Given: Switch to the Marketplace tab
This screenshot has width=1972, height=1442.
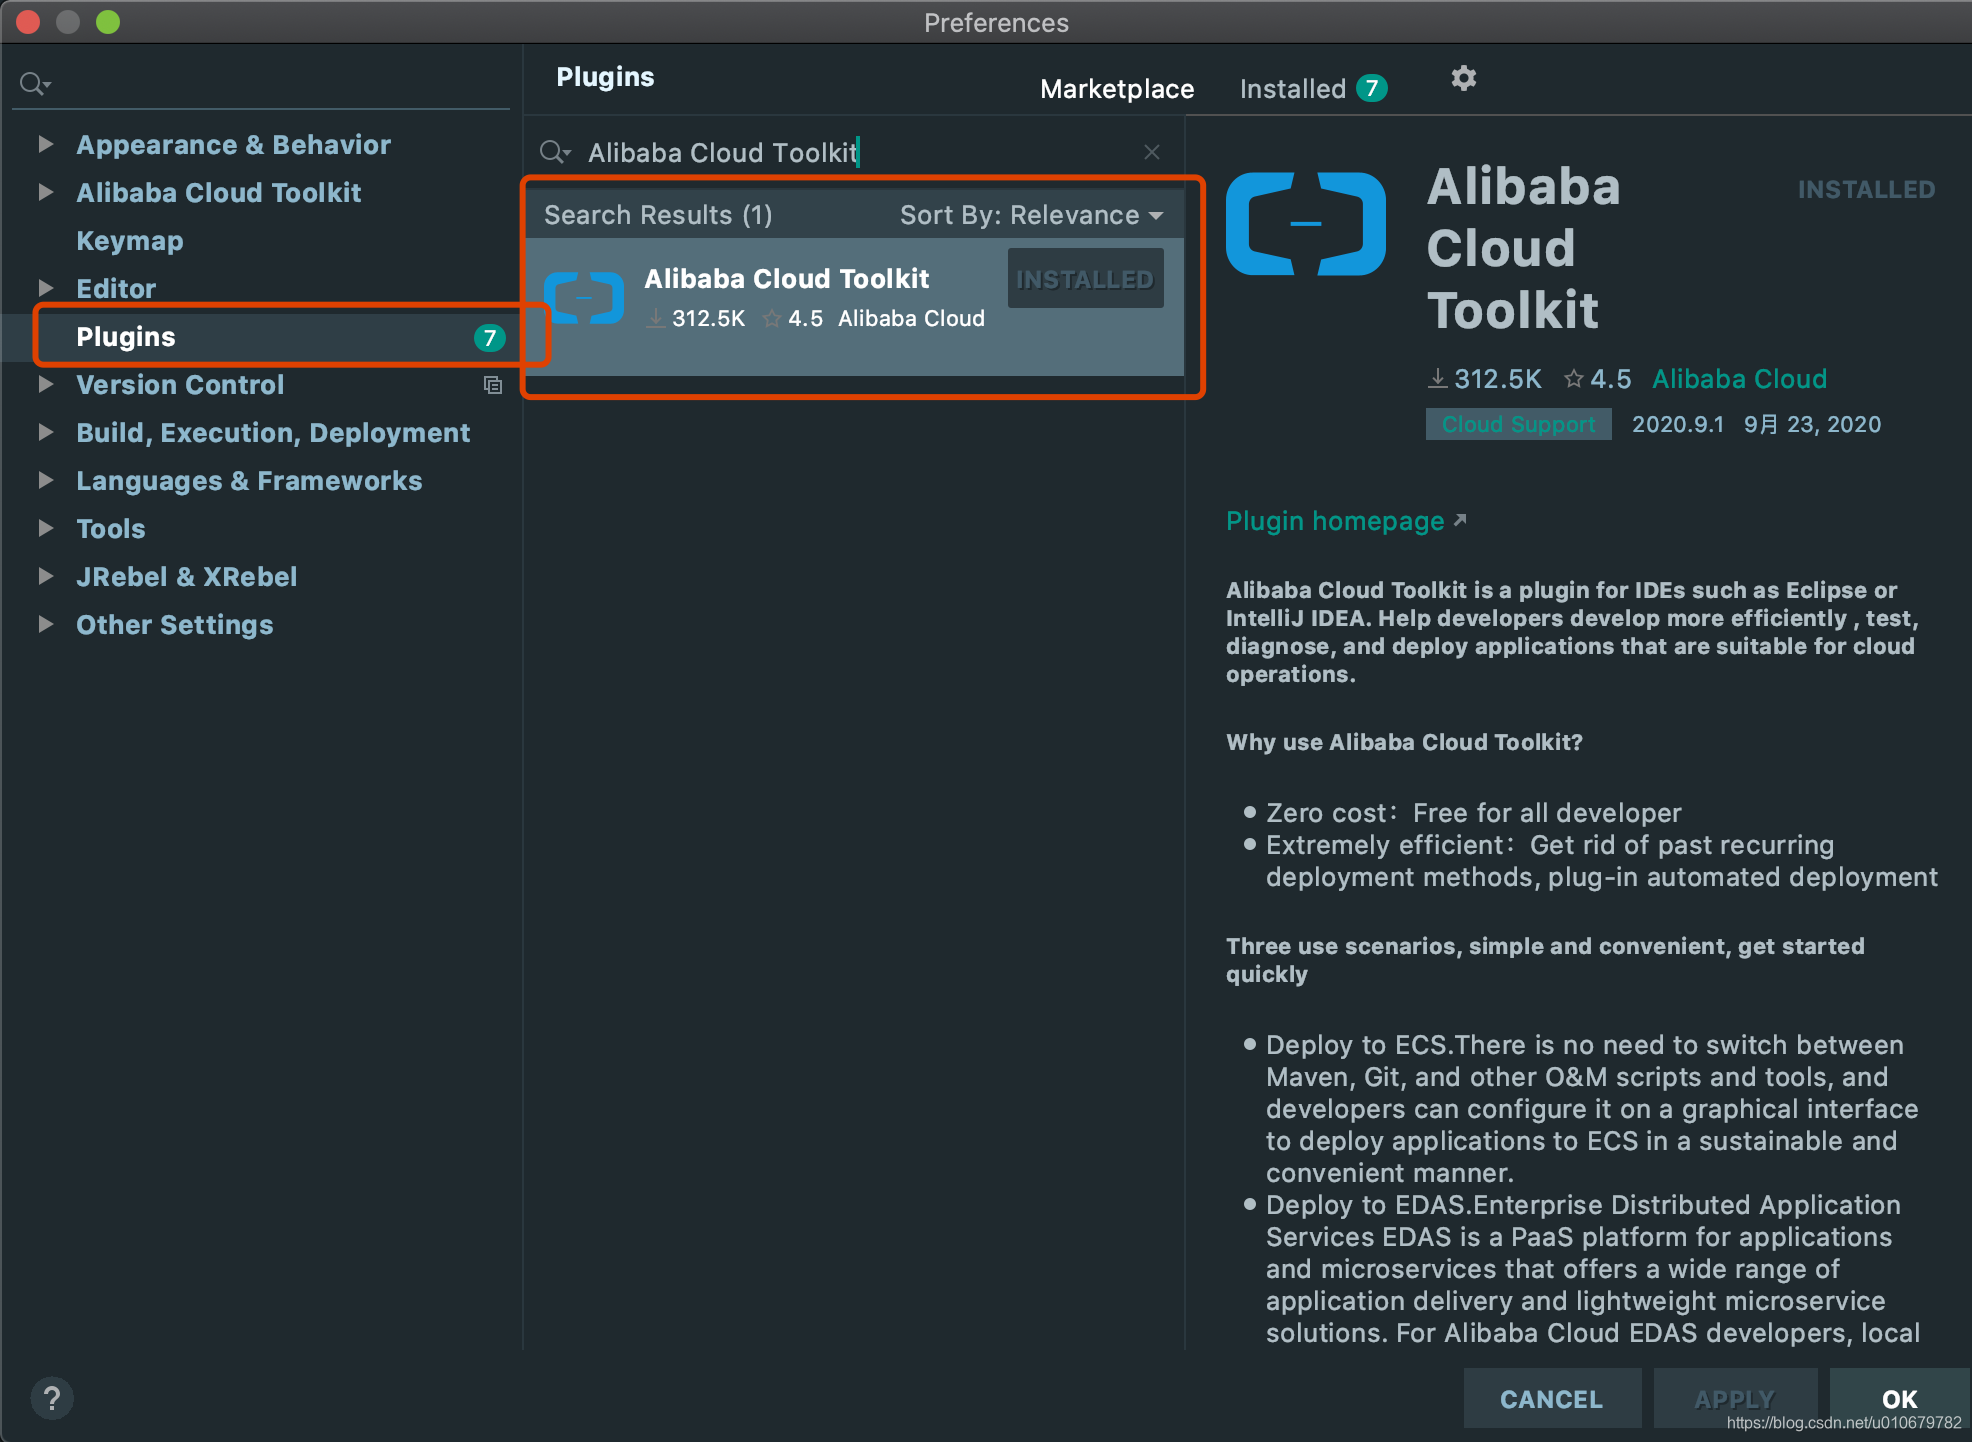Looking at the screenshot, I should coord(1116,89).
